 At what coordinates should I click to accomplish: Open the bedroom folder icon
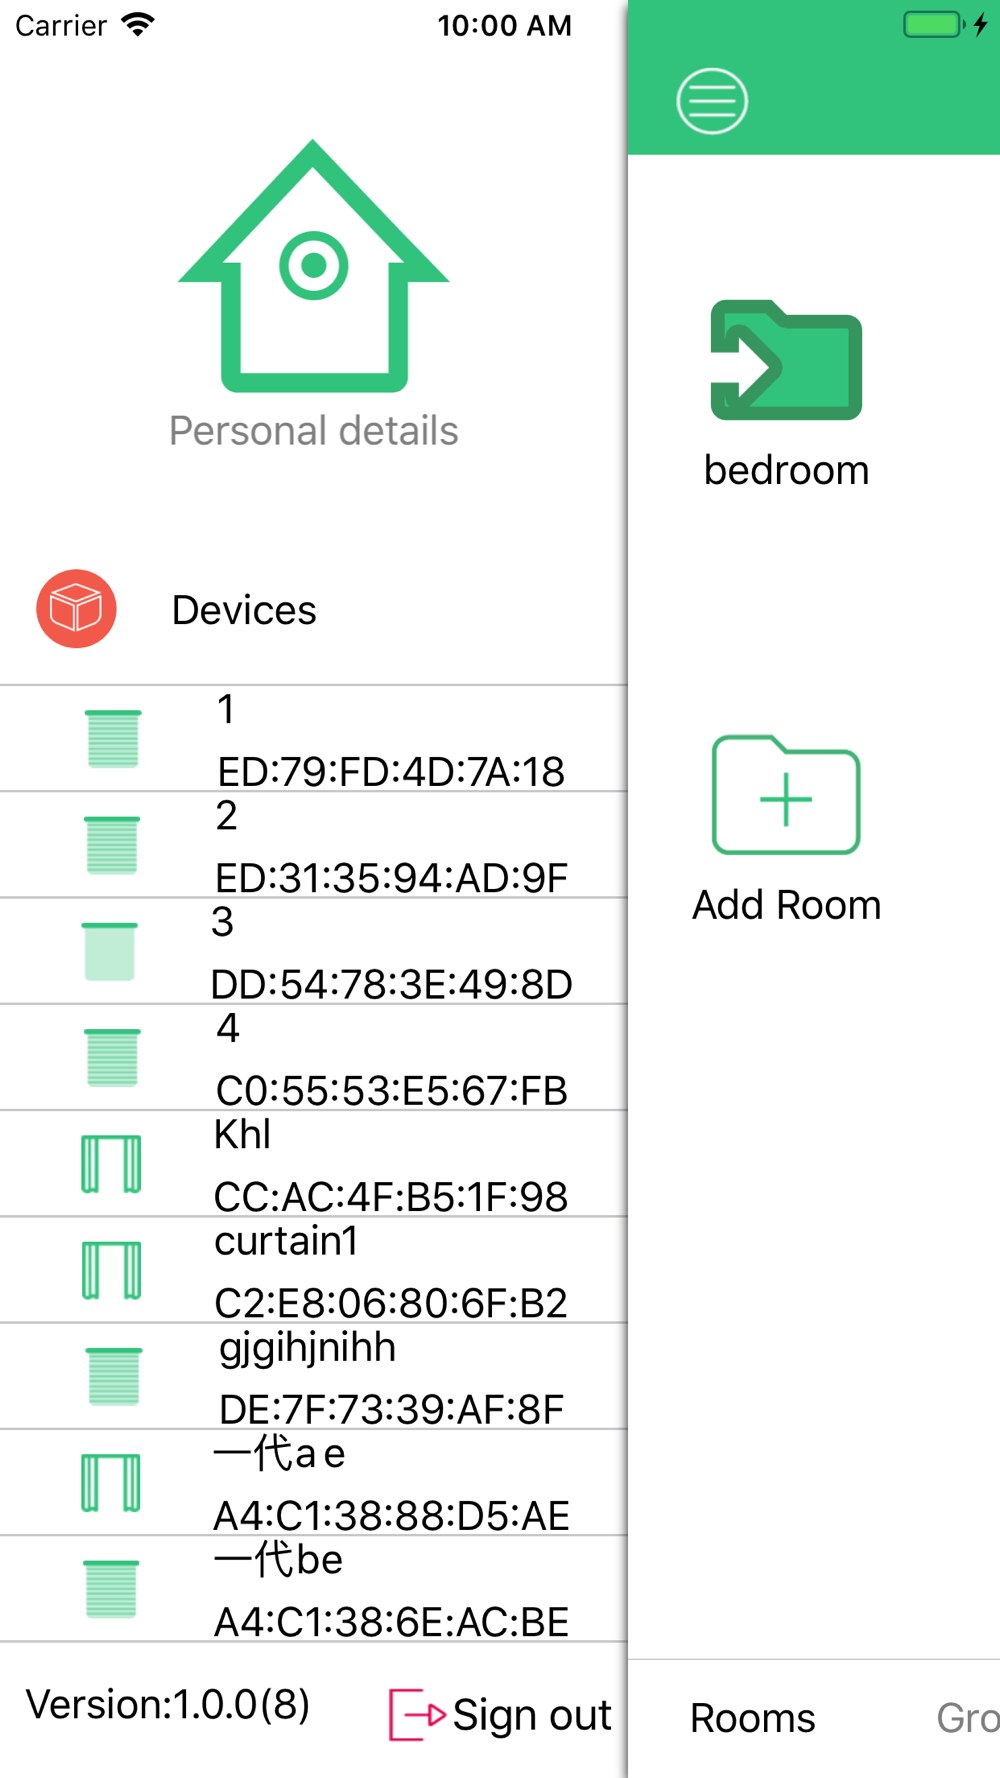point(786,361)
